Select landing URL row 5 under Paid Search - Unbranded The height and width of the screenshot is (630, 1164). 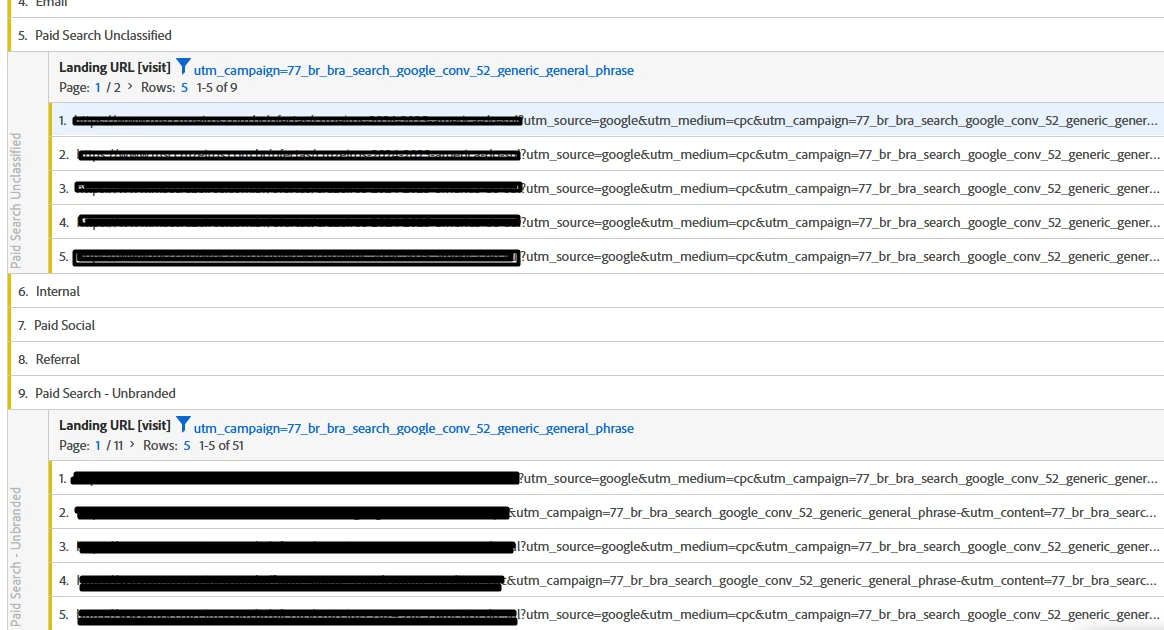click(607, 614)
